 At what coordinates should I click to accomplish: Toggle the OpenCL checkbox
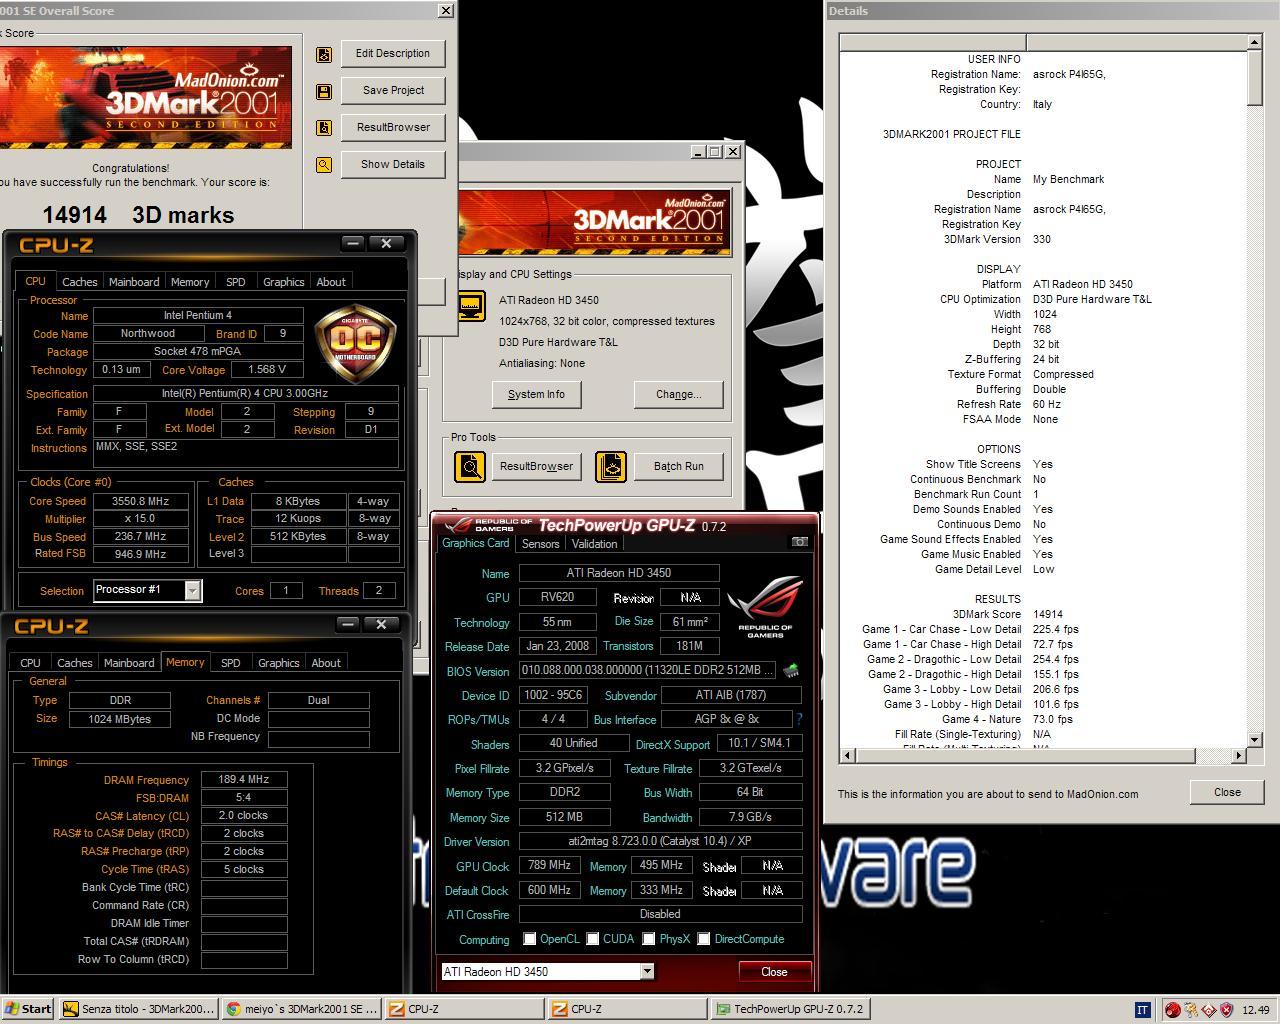coord(530,939)
